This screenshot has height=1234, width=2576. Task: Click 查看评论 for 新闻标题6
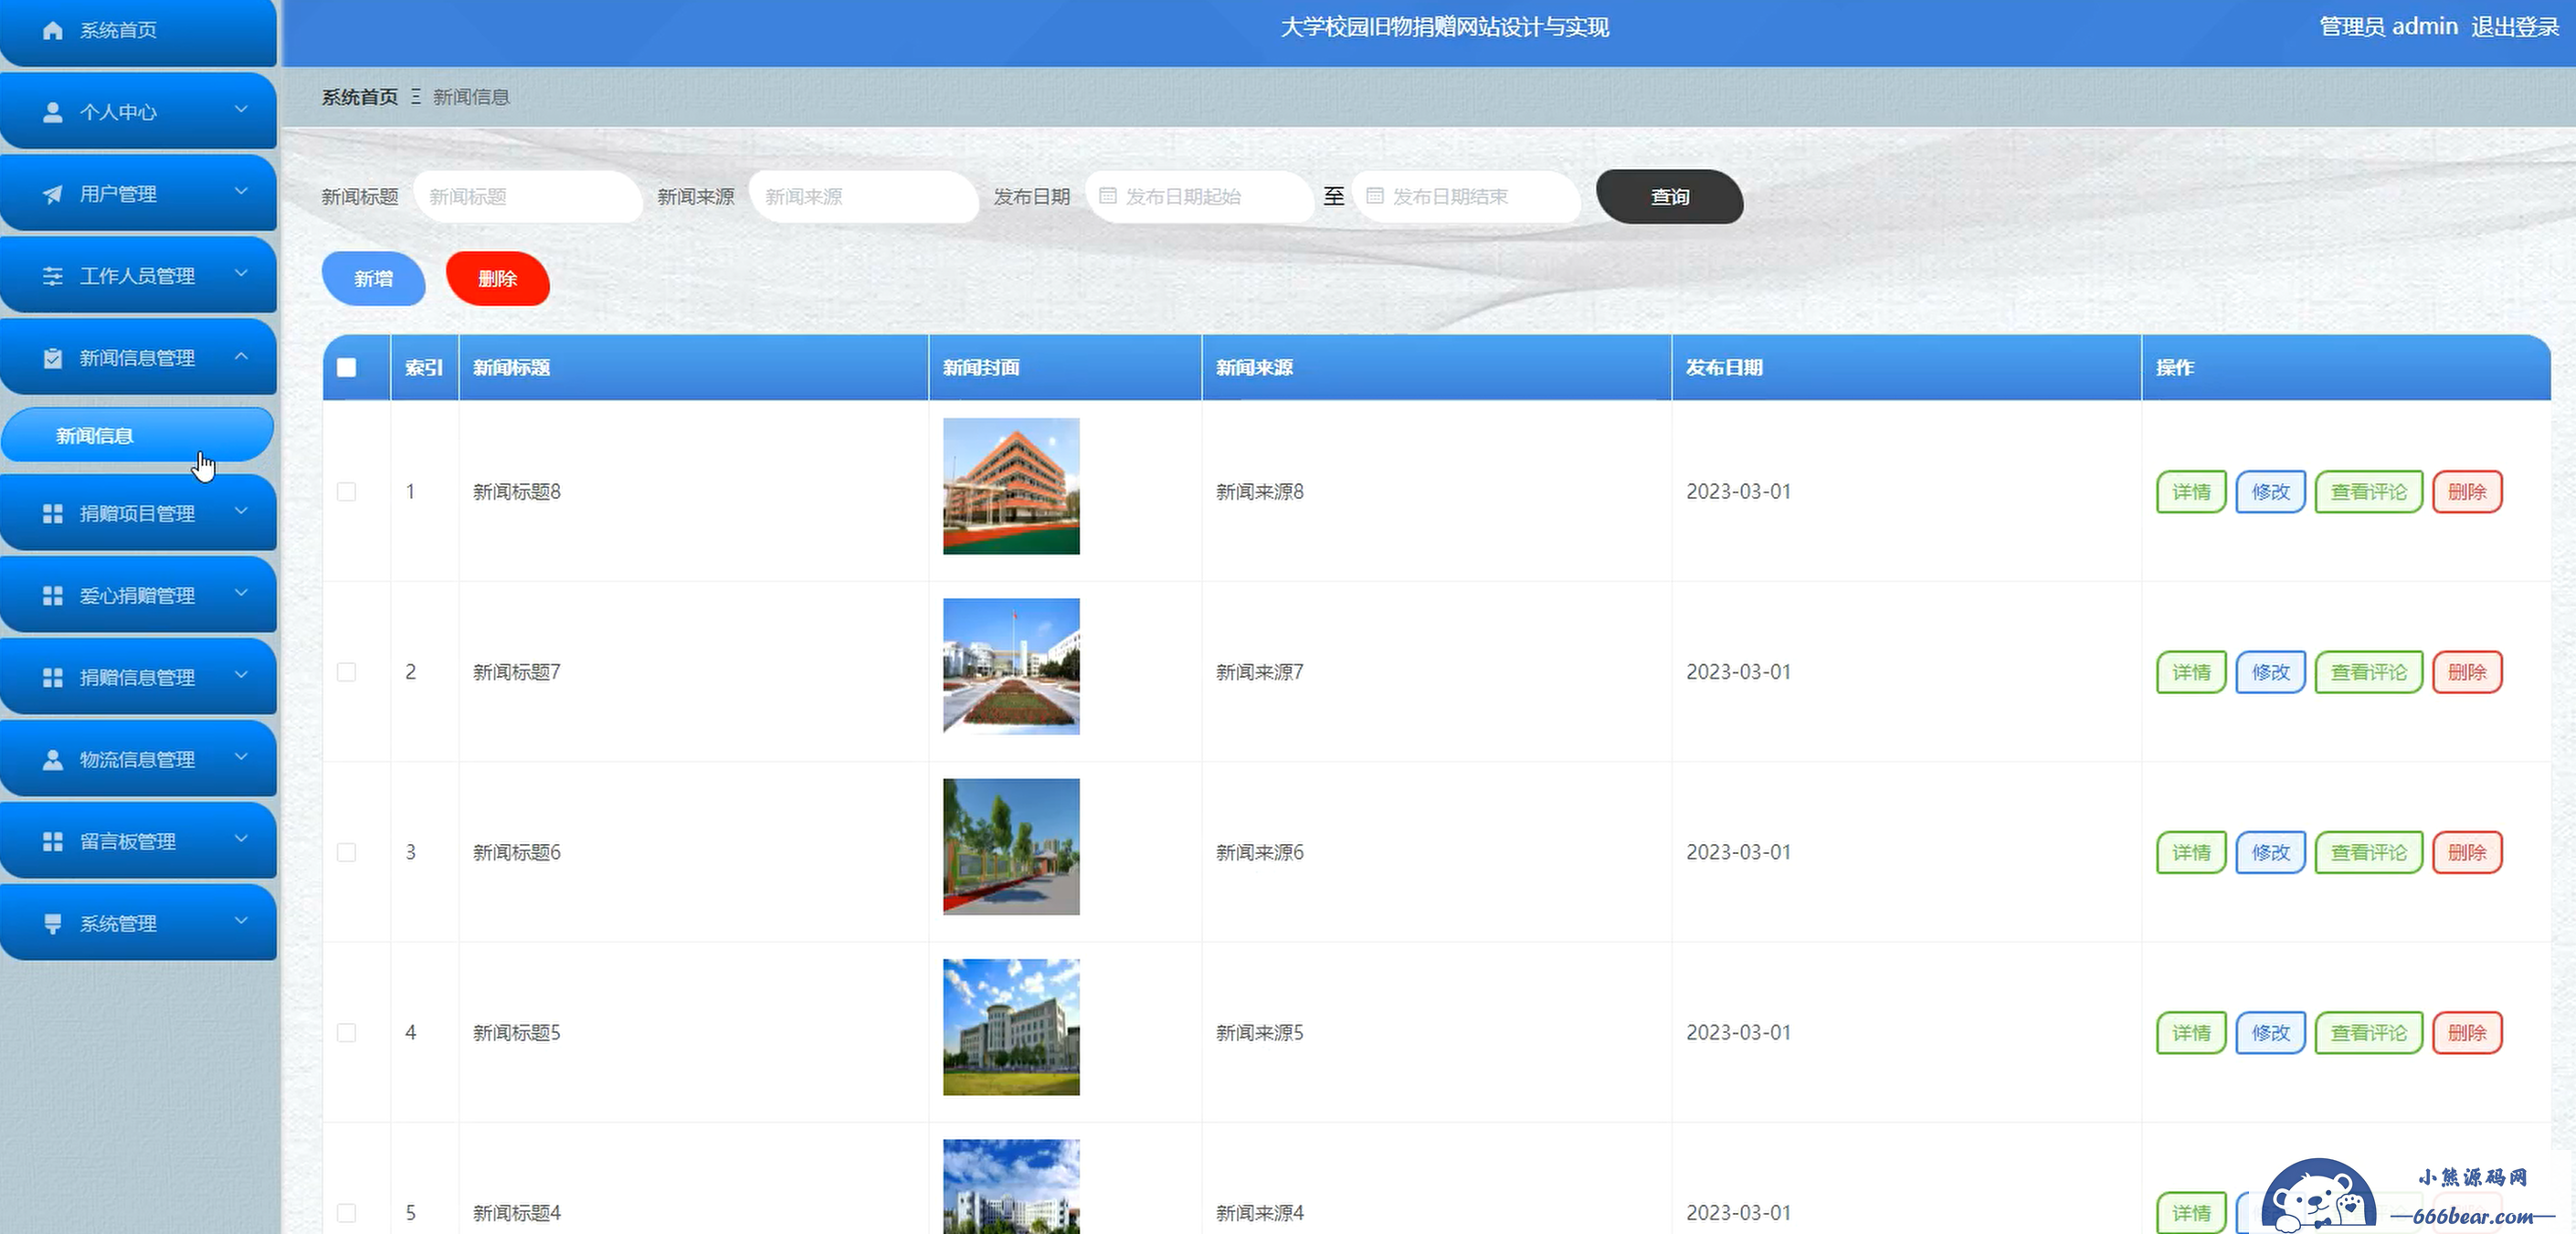(x=2369, y=852)
